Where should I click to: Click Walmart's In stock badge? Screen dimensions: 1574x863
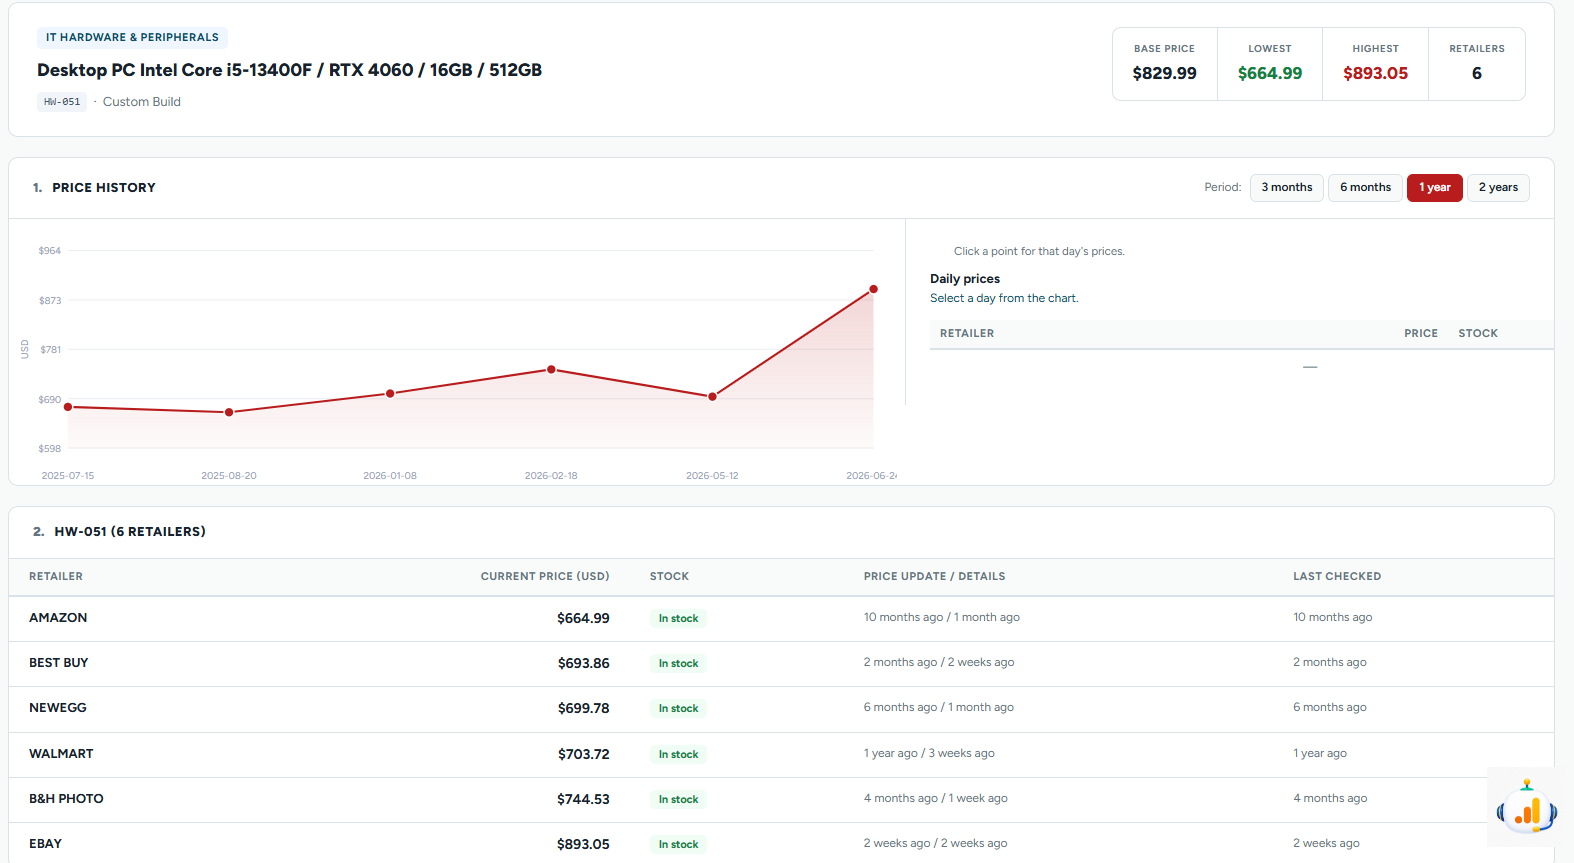[x=678, y=755]
